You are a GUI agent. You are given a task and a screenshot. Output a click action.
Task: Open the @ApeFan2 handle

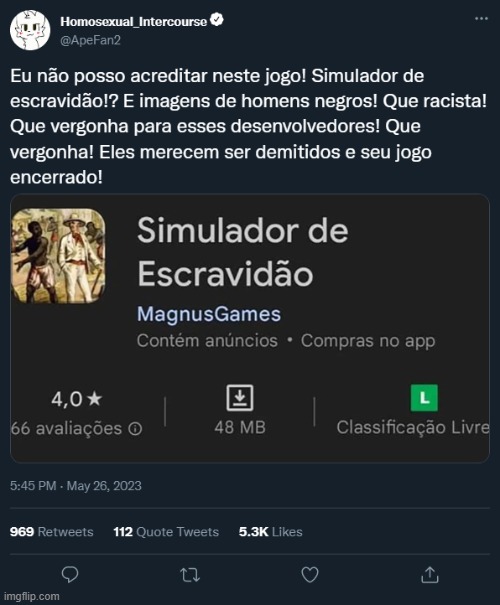pos(90,40)
